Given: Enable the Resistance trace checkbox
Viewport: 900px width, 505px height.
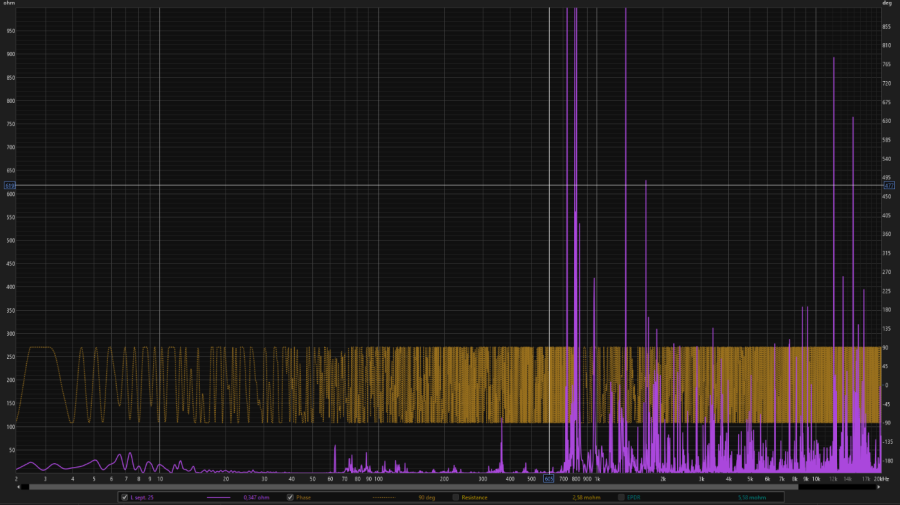Looking at the screenshot, I should point(456,498).
